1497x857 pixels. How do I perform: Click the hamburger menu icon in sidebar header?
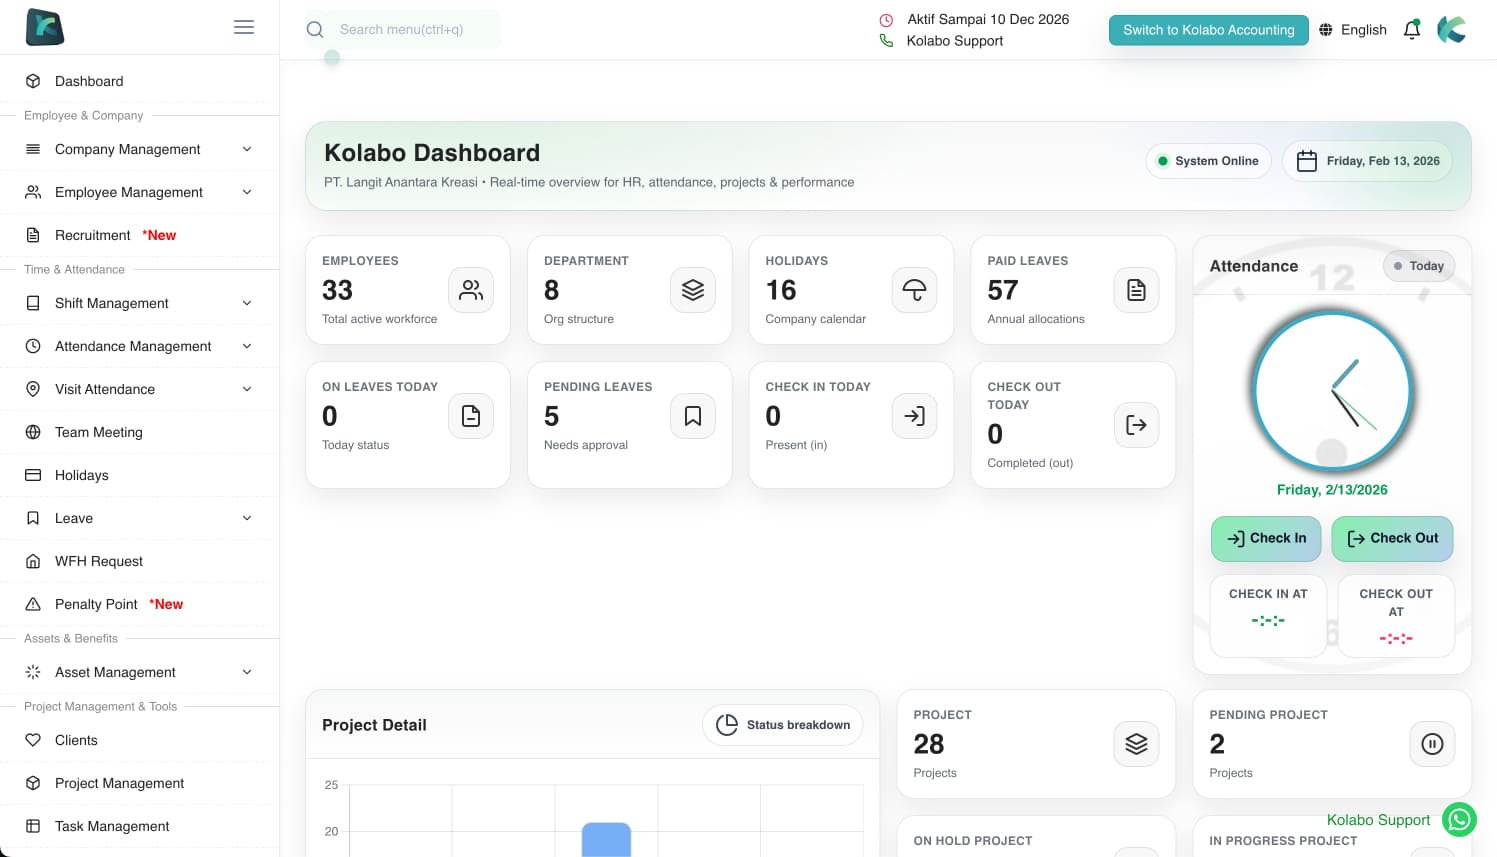[244, 27]
